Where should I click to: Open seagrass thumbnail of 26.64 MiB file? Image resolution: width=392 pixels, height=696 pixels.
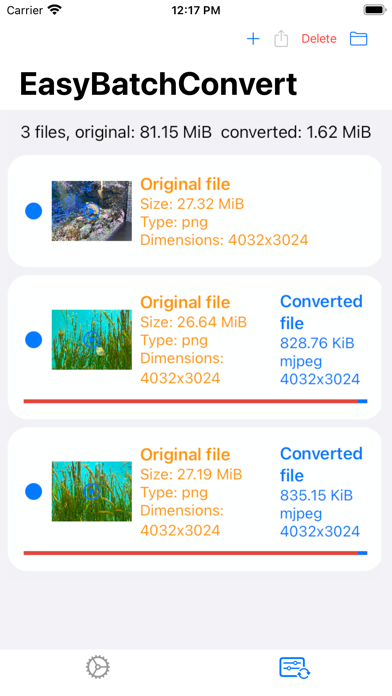(x=91, y=340)
